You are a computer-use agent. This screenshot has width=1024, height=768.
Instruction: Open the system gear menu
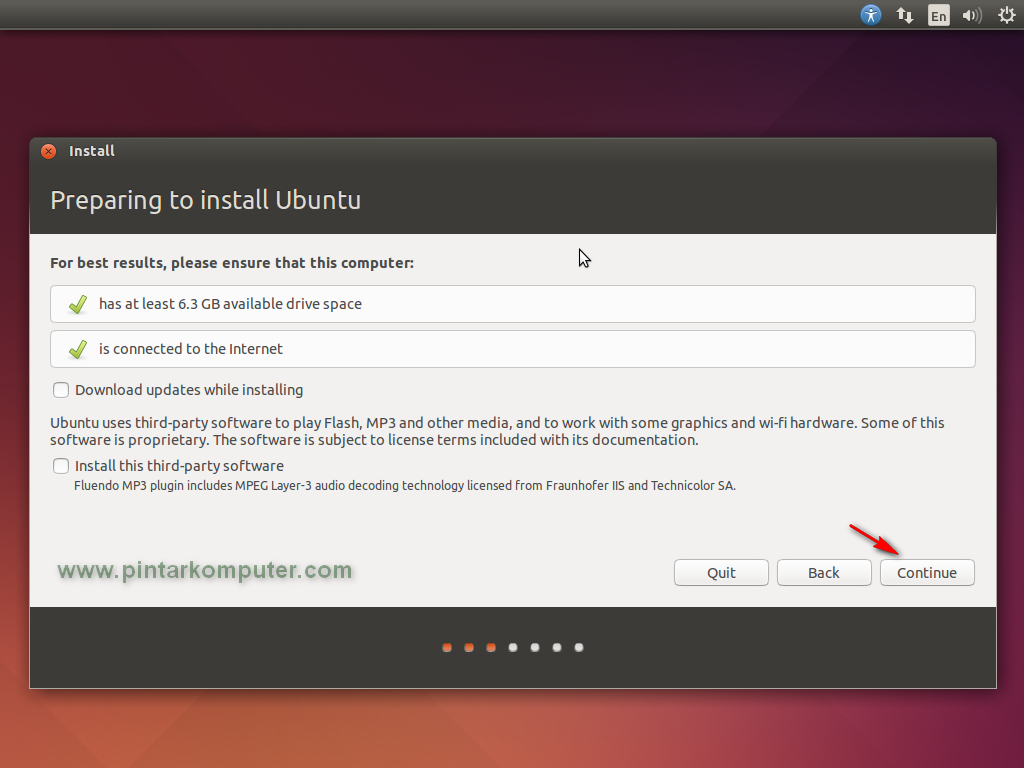pyautogui.click(x=1006, y=15)
